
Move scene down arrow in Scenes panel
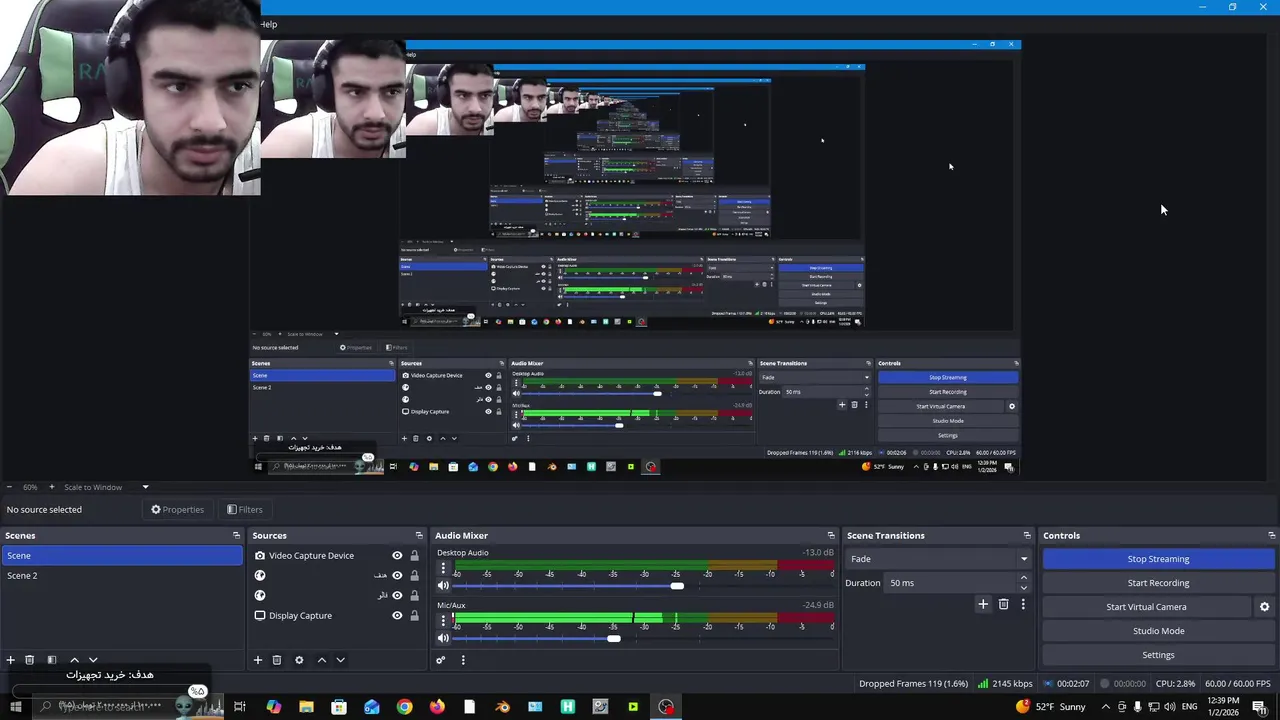(x=93, y=660)
